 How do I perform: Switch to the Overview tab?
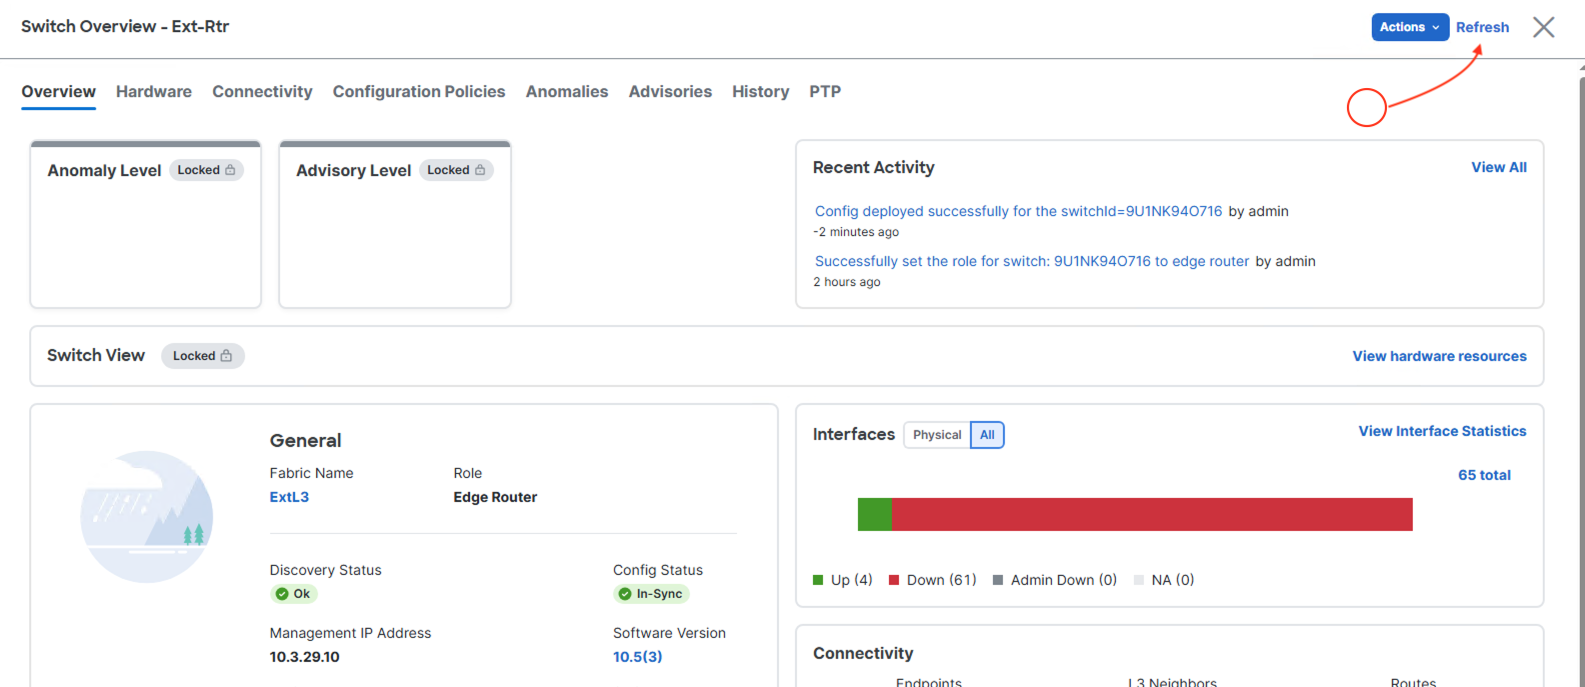(x=59, y=91)
